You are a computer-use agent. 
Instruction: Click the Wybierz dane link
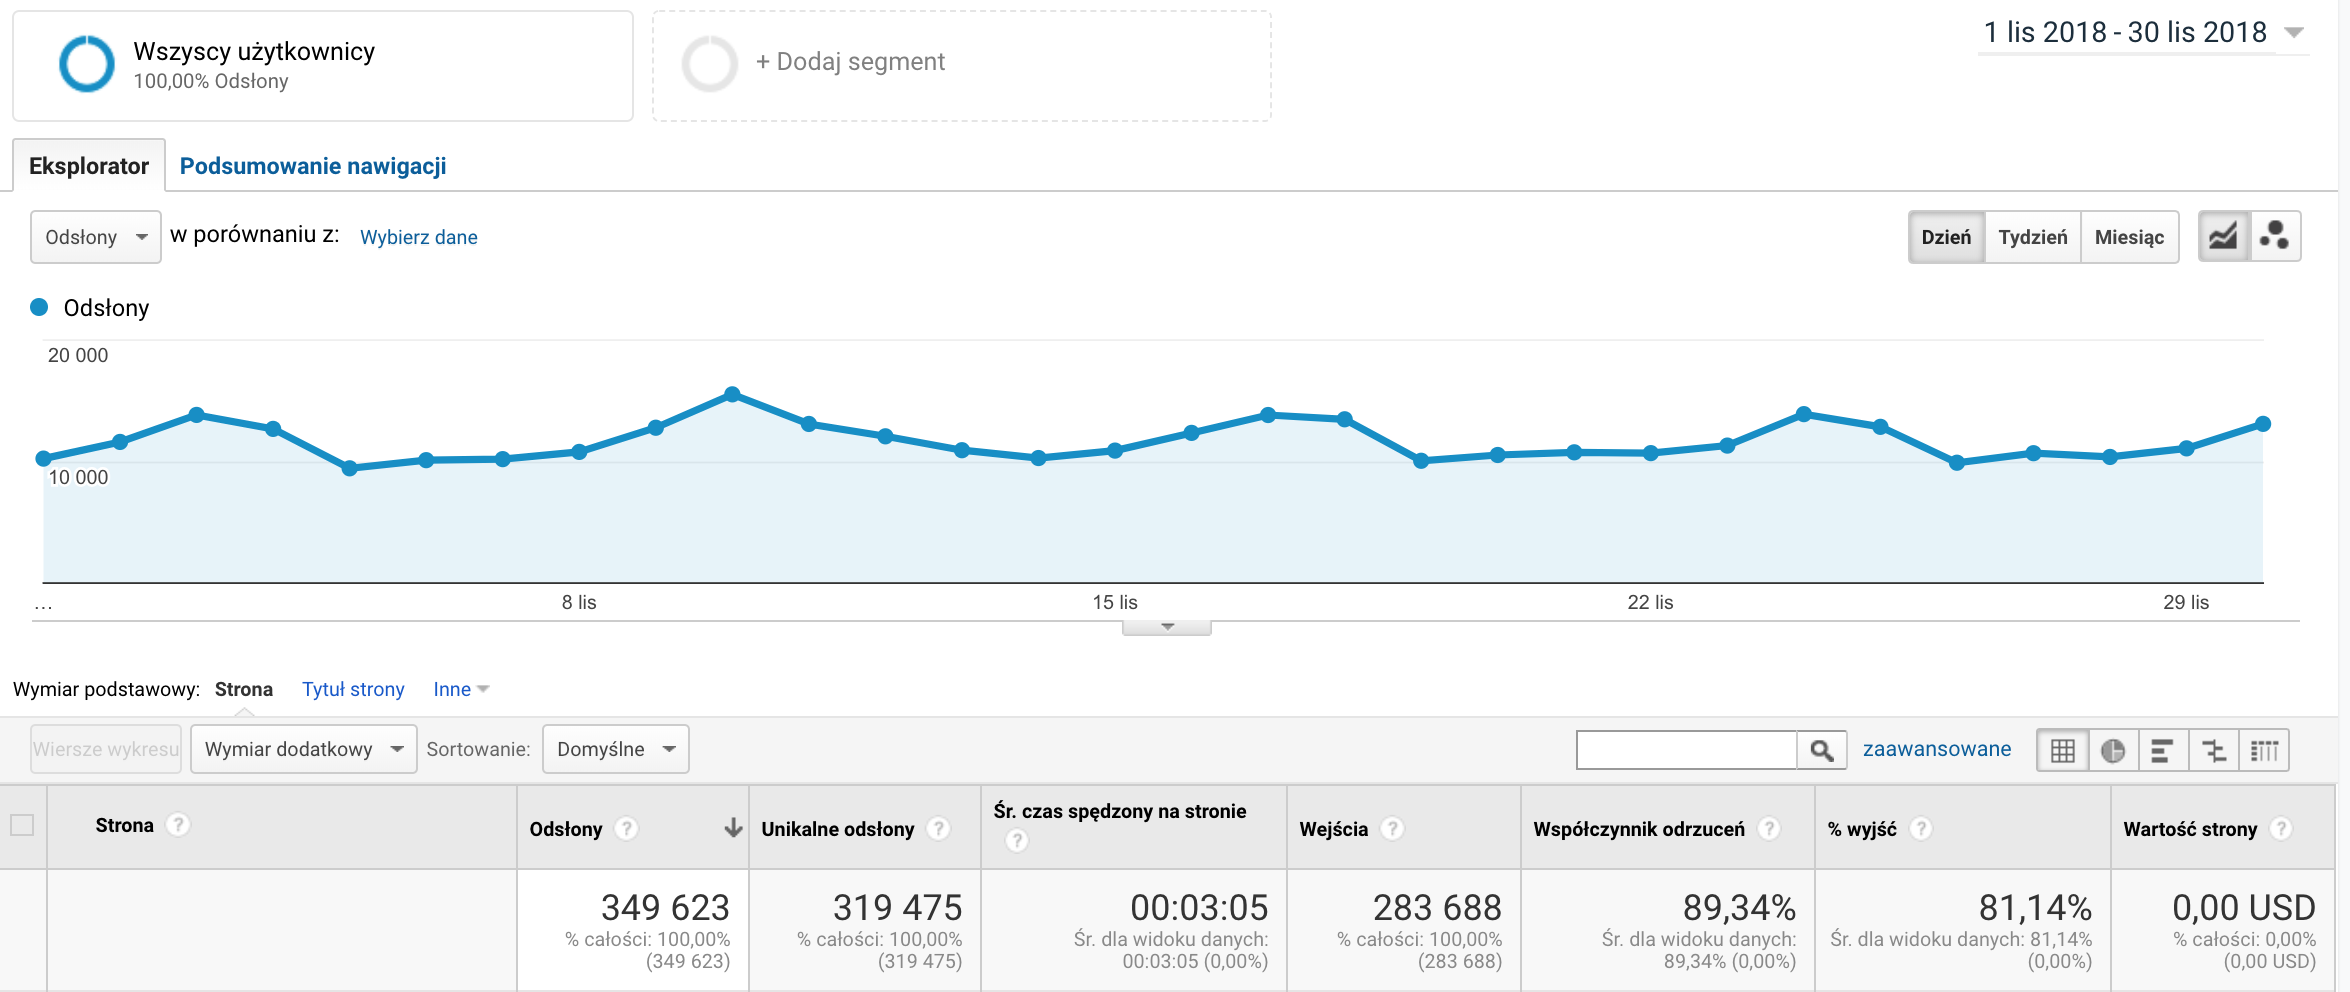pos(418,237)
